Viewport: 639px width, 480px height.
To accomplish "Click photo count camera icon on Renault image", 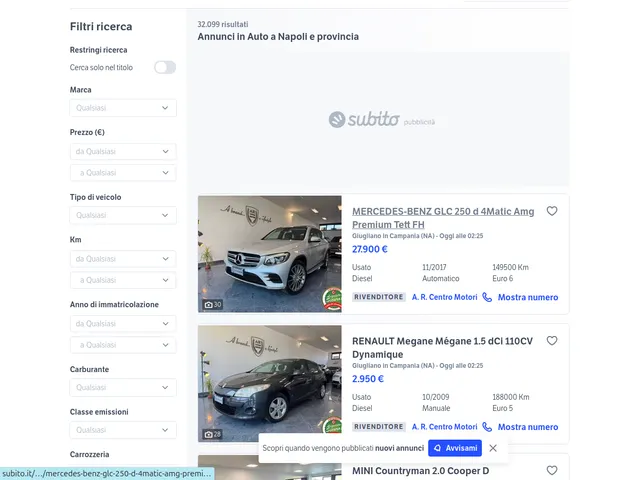I will click(x=209, y=434).
